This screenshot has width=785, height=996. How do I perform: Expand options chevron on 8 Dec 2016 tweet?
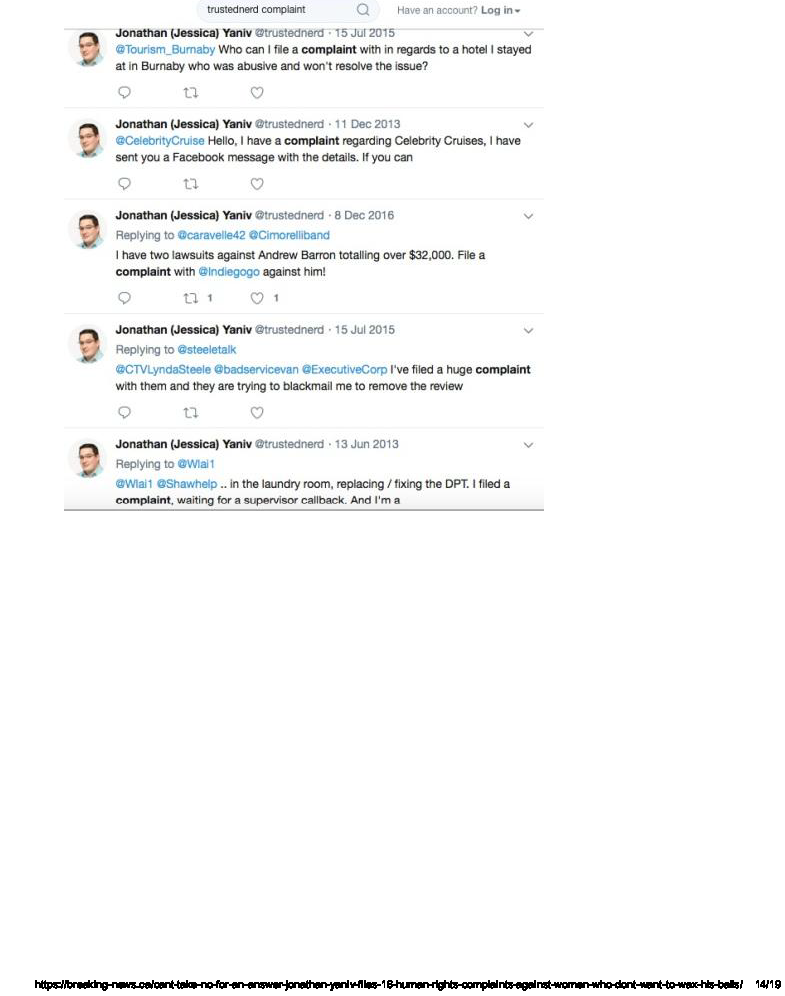click(528, 217)
